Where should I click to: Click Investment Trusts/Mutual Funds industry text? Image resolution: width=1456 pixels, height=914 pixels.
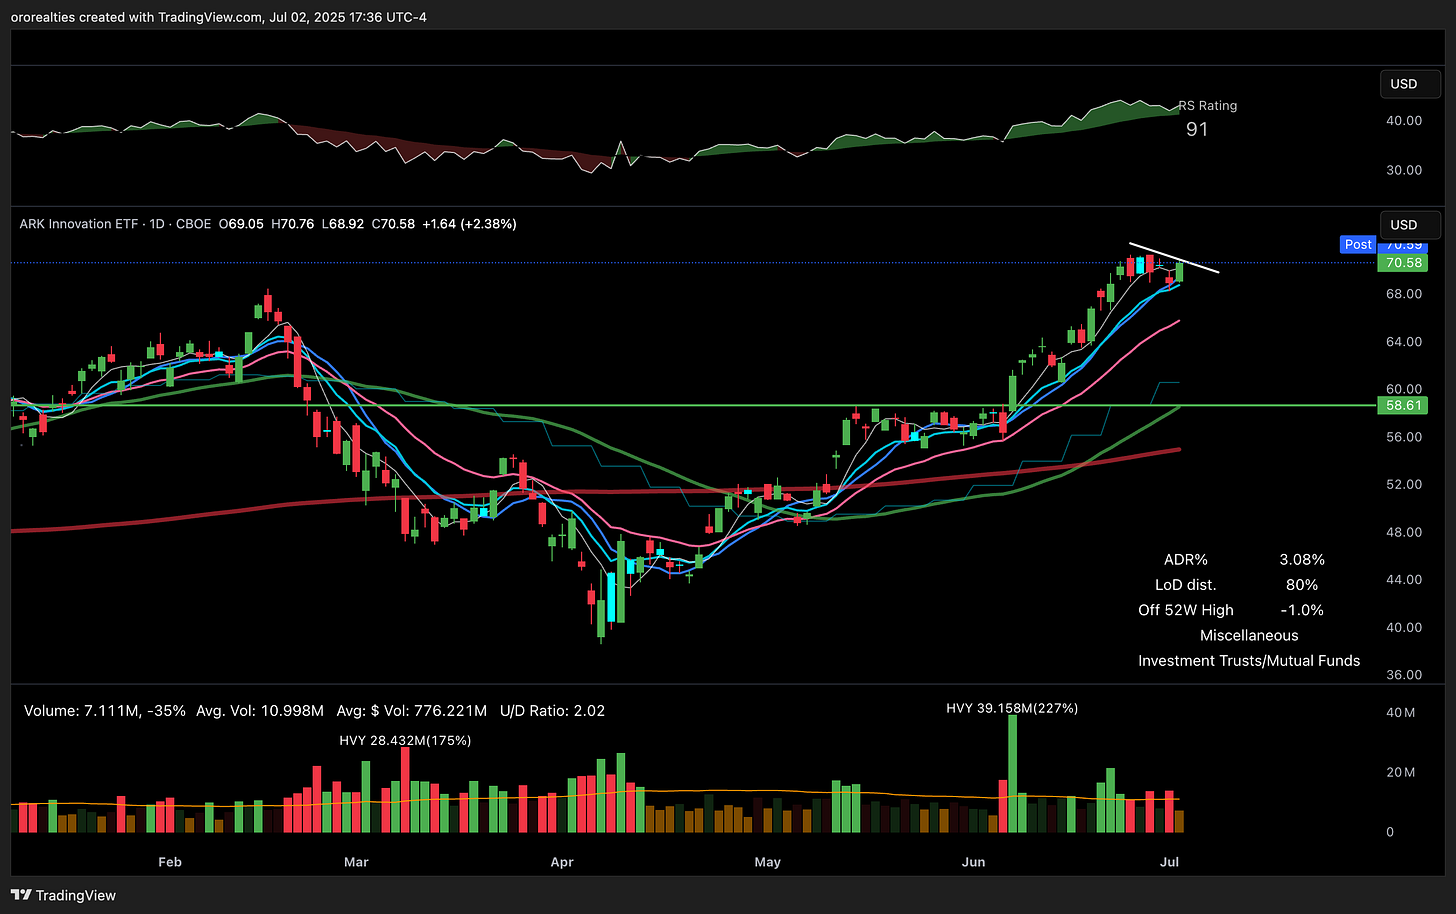coord(1249,660)
